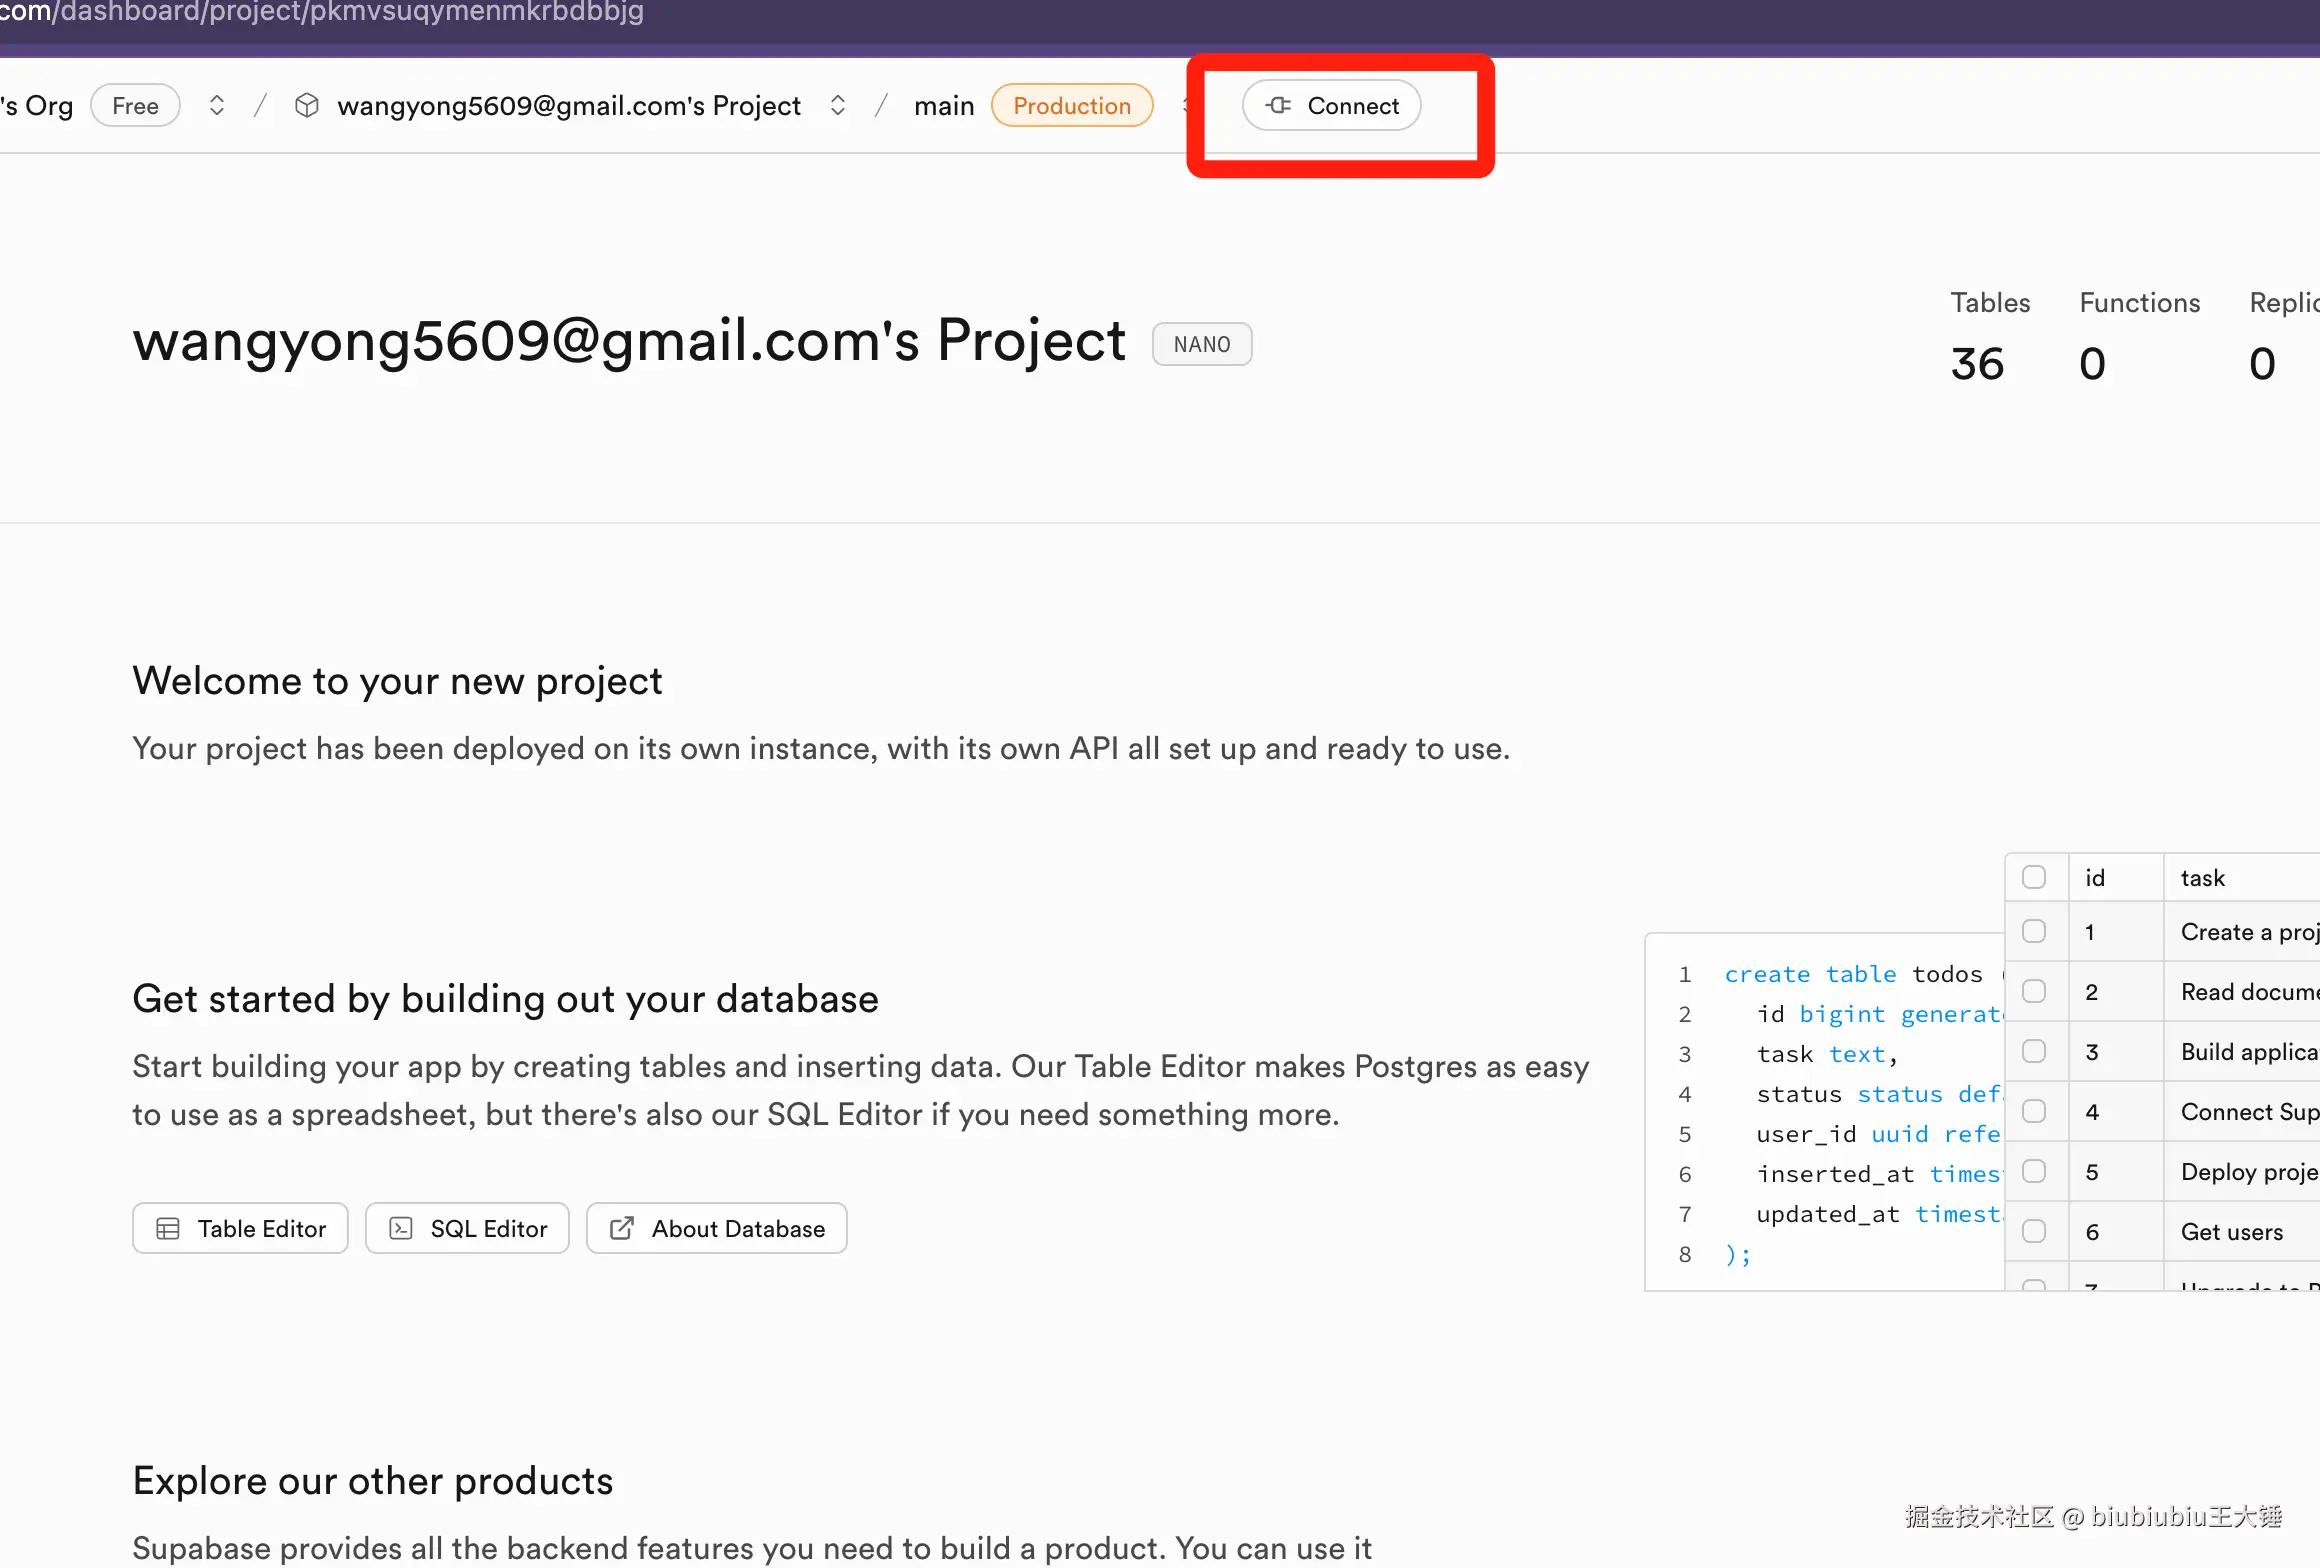
Task: Open wangyong5609@gmail.com's Project breadcrumb
Action: coord(569,105)
